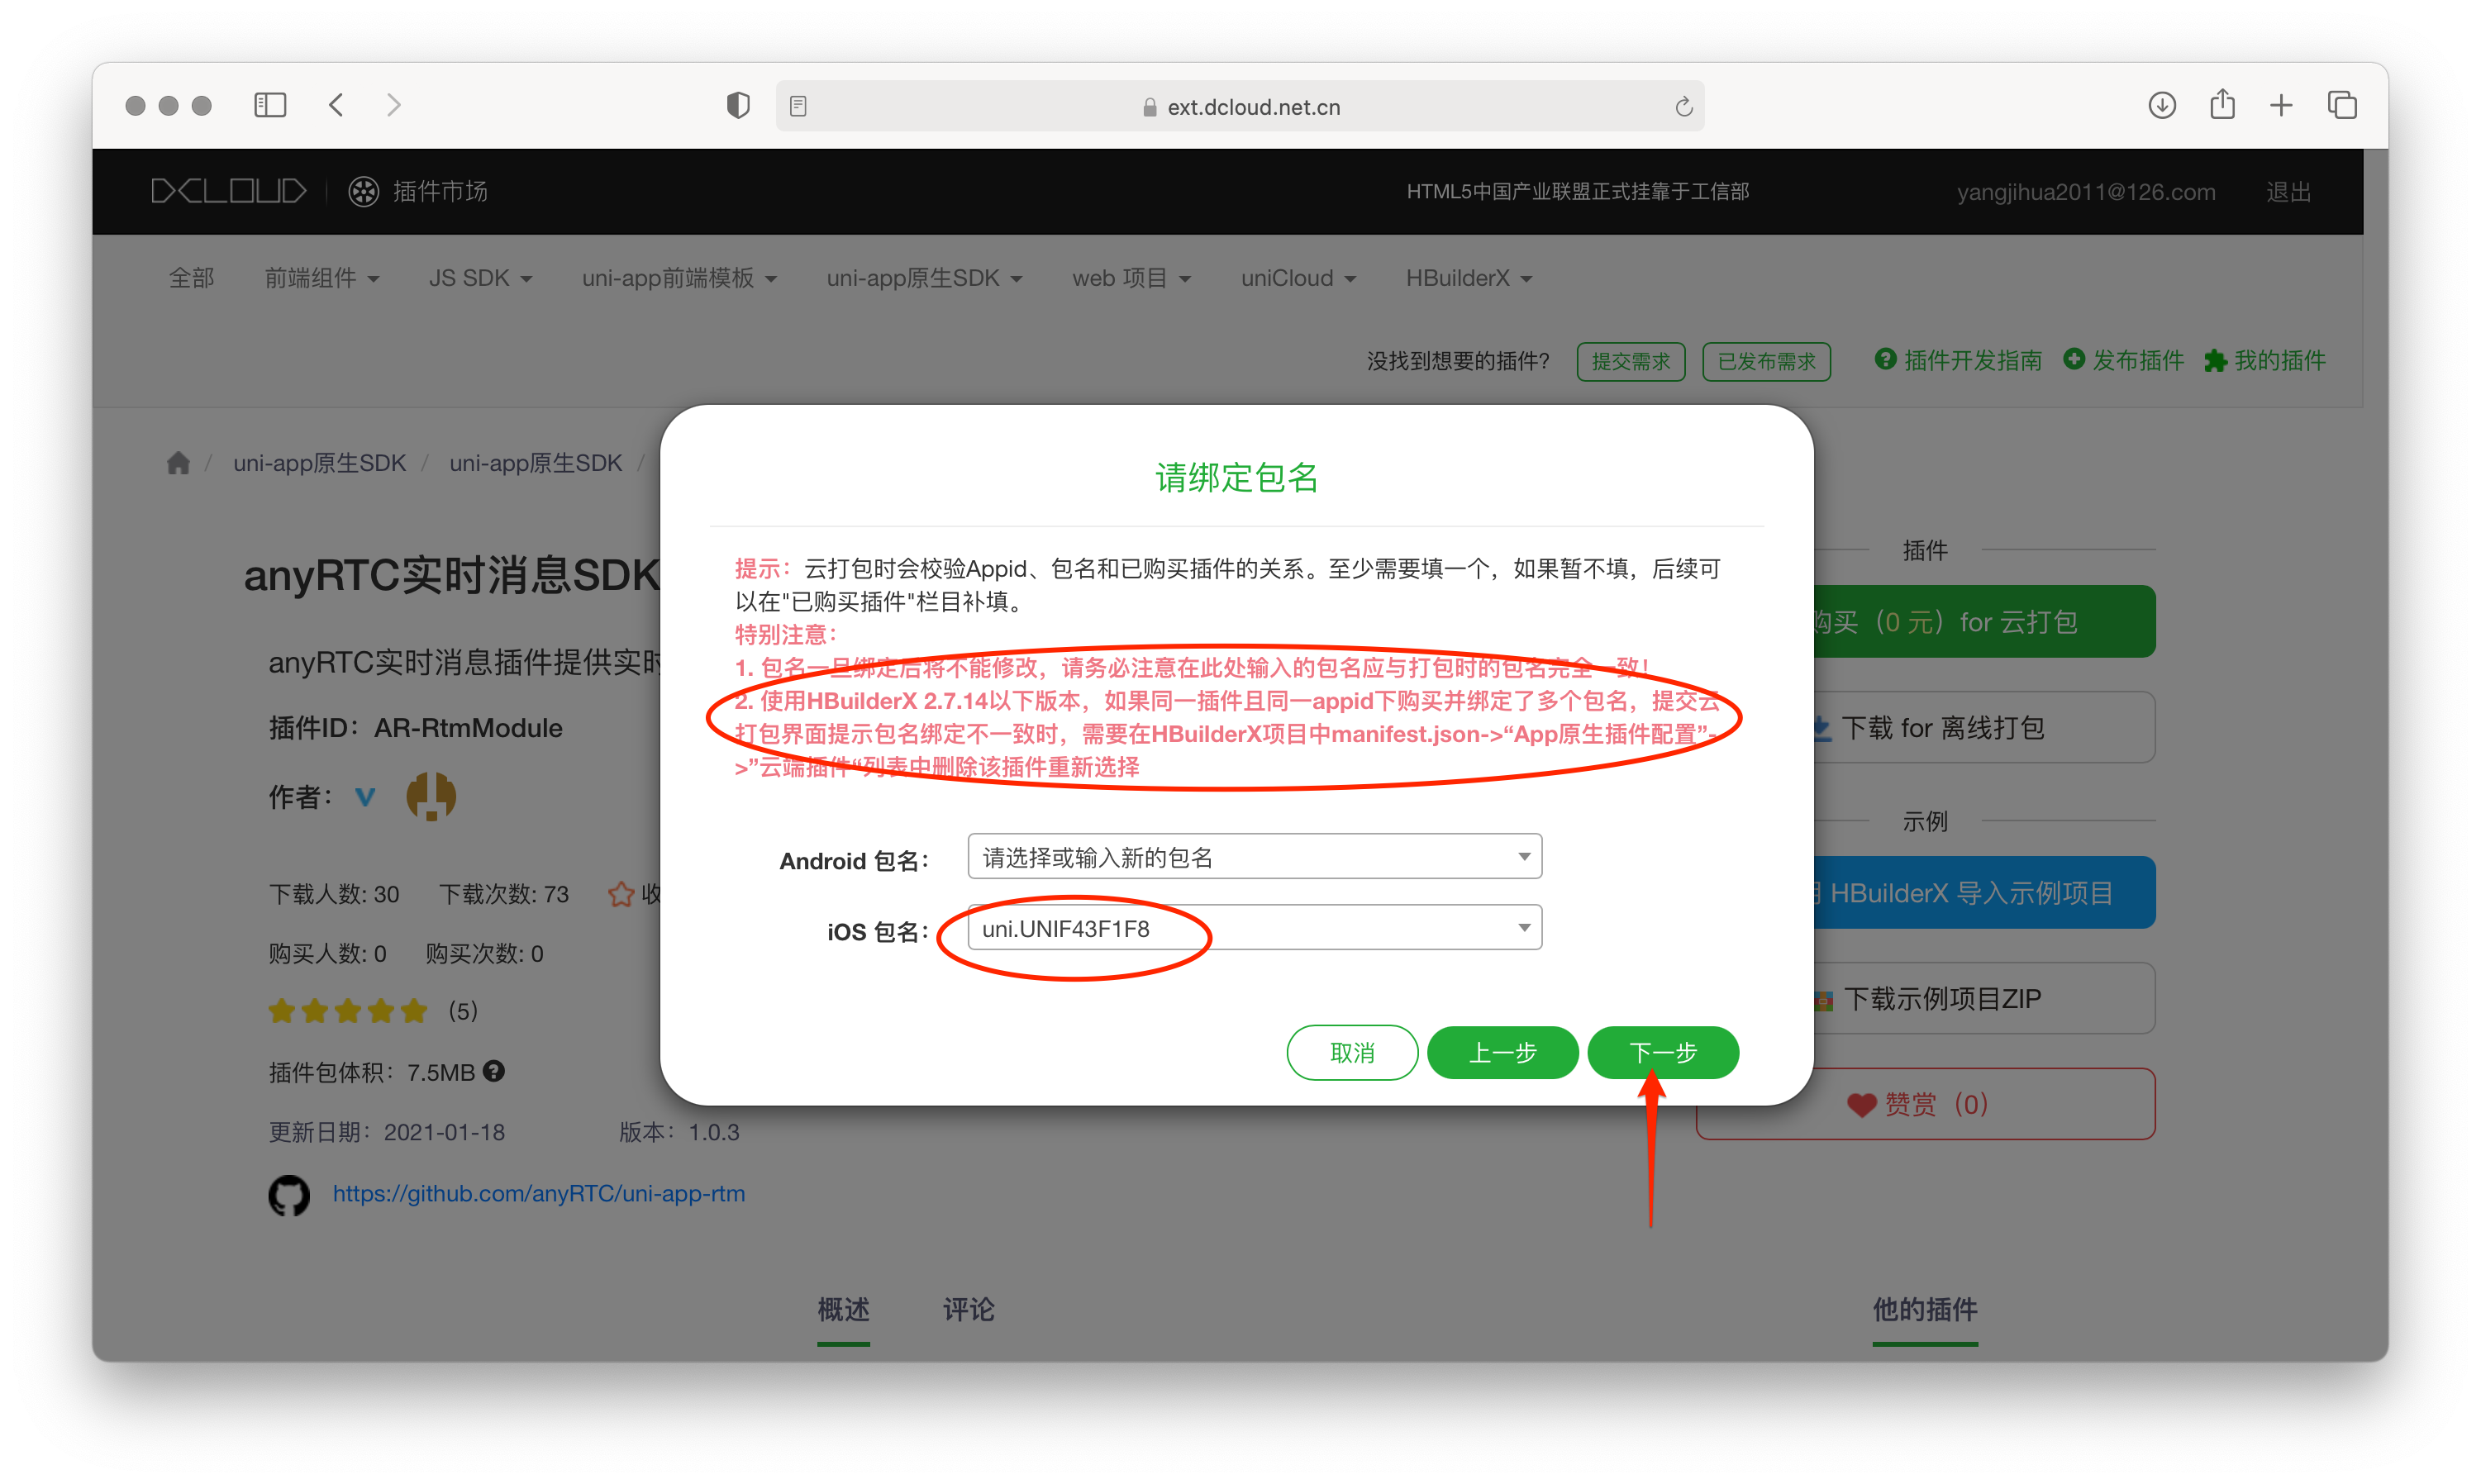Switch to the 评论 tab
Image resolution: width=2481 pixels, height=1484 pixels.
[968, 1309]
